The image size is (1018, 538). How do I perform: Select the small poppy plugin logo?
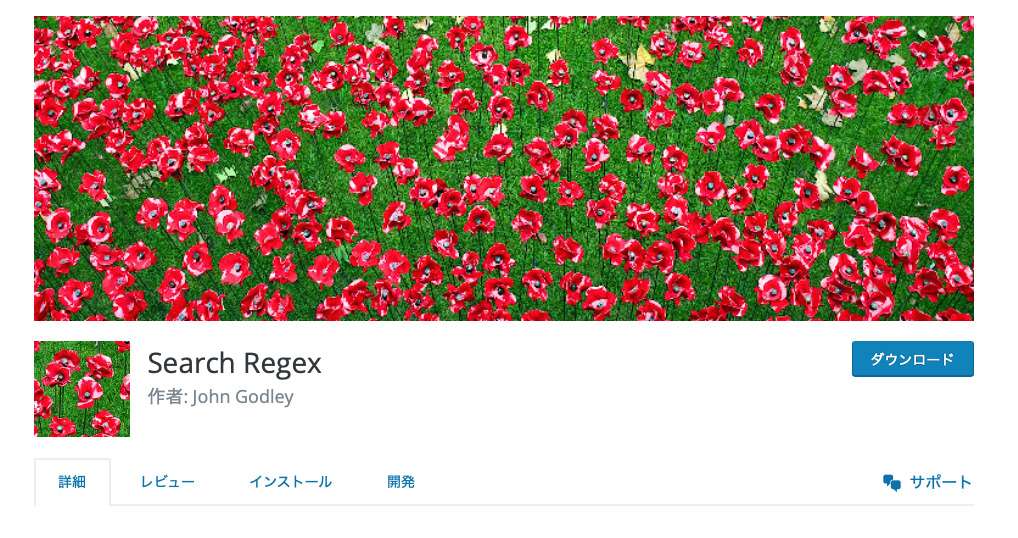(x=82, y=389)
